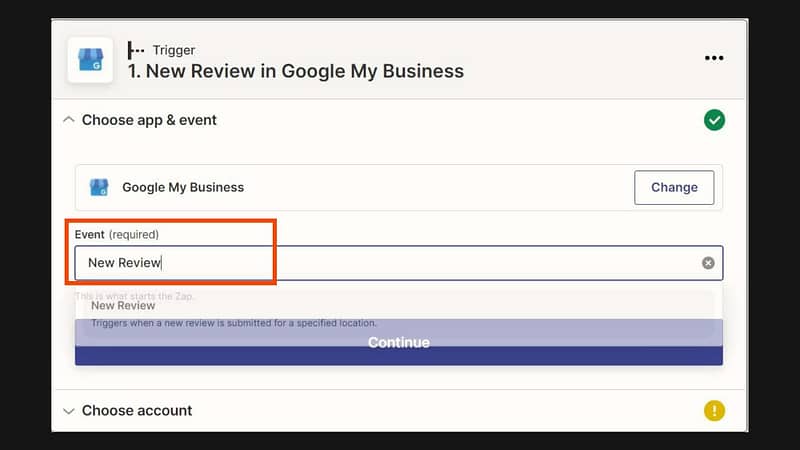Click the Choose account heading text
The image size is (800, 450).
coord(137,411)
